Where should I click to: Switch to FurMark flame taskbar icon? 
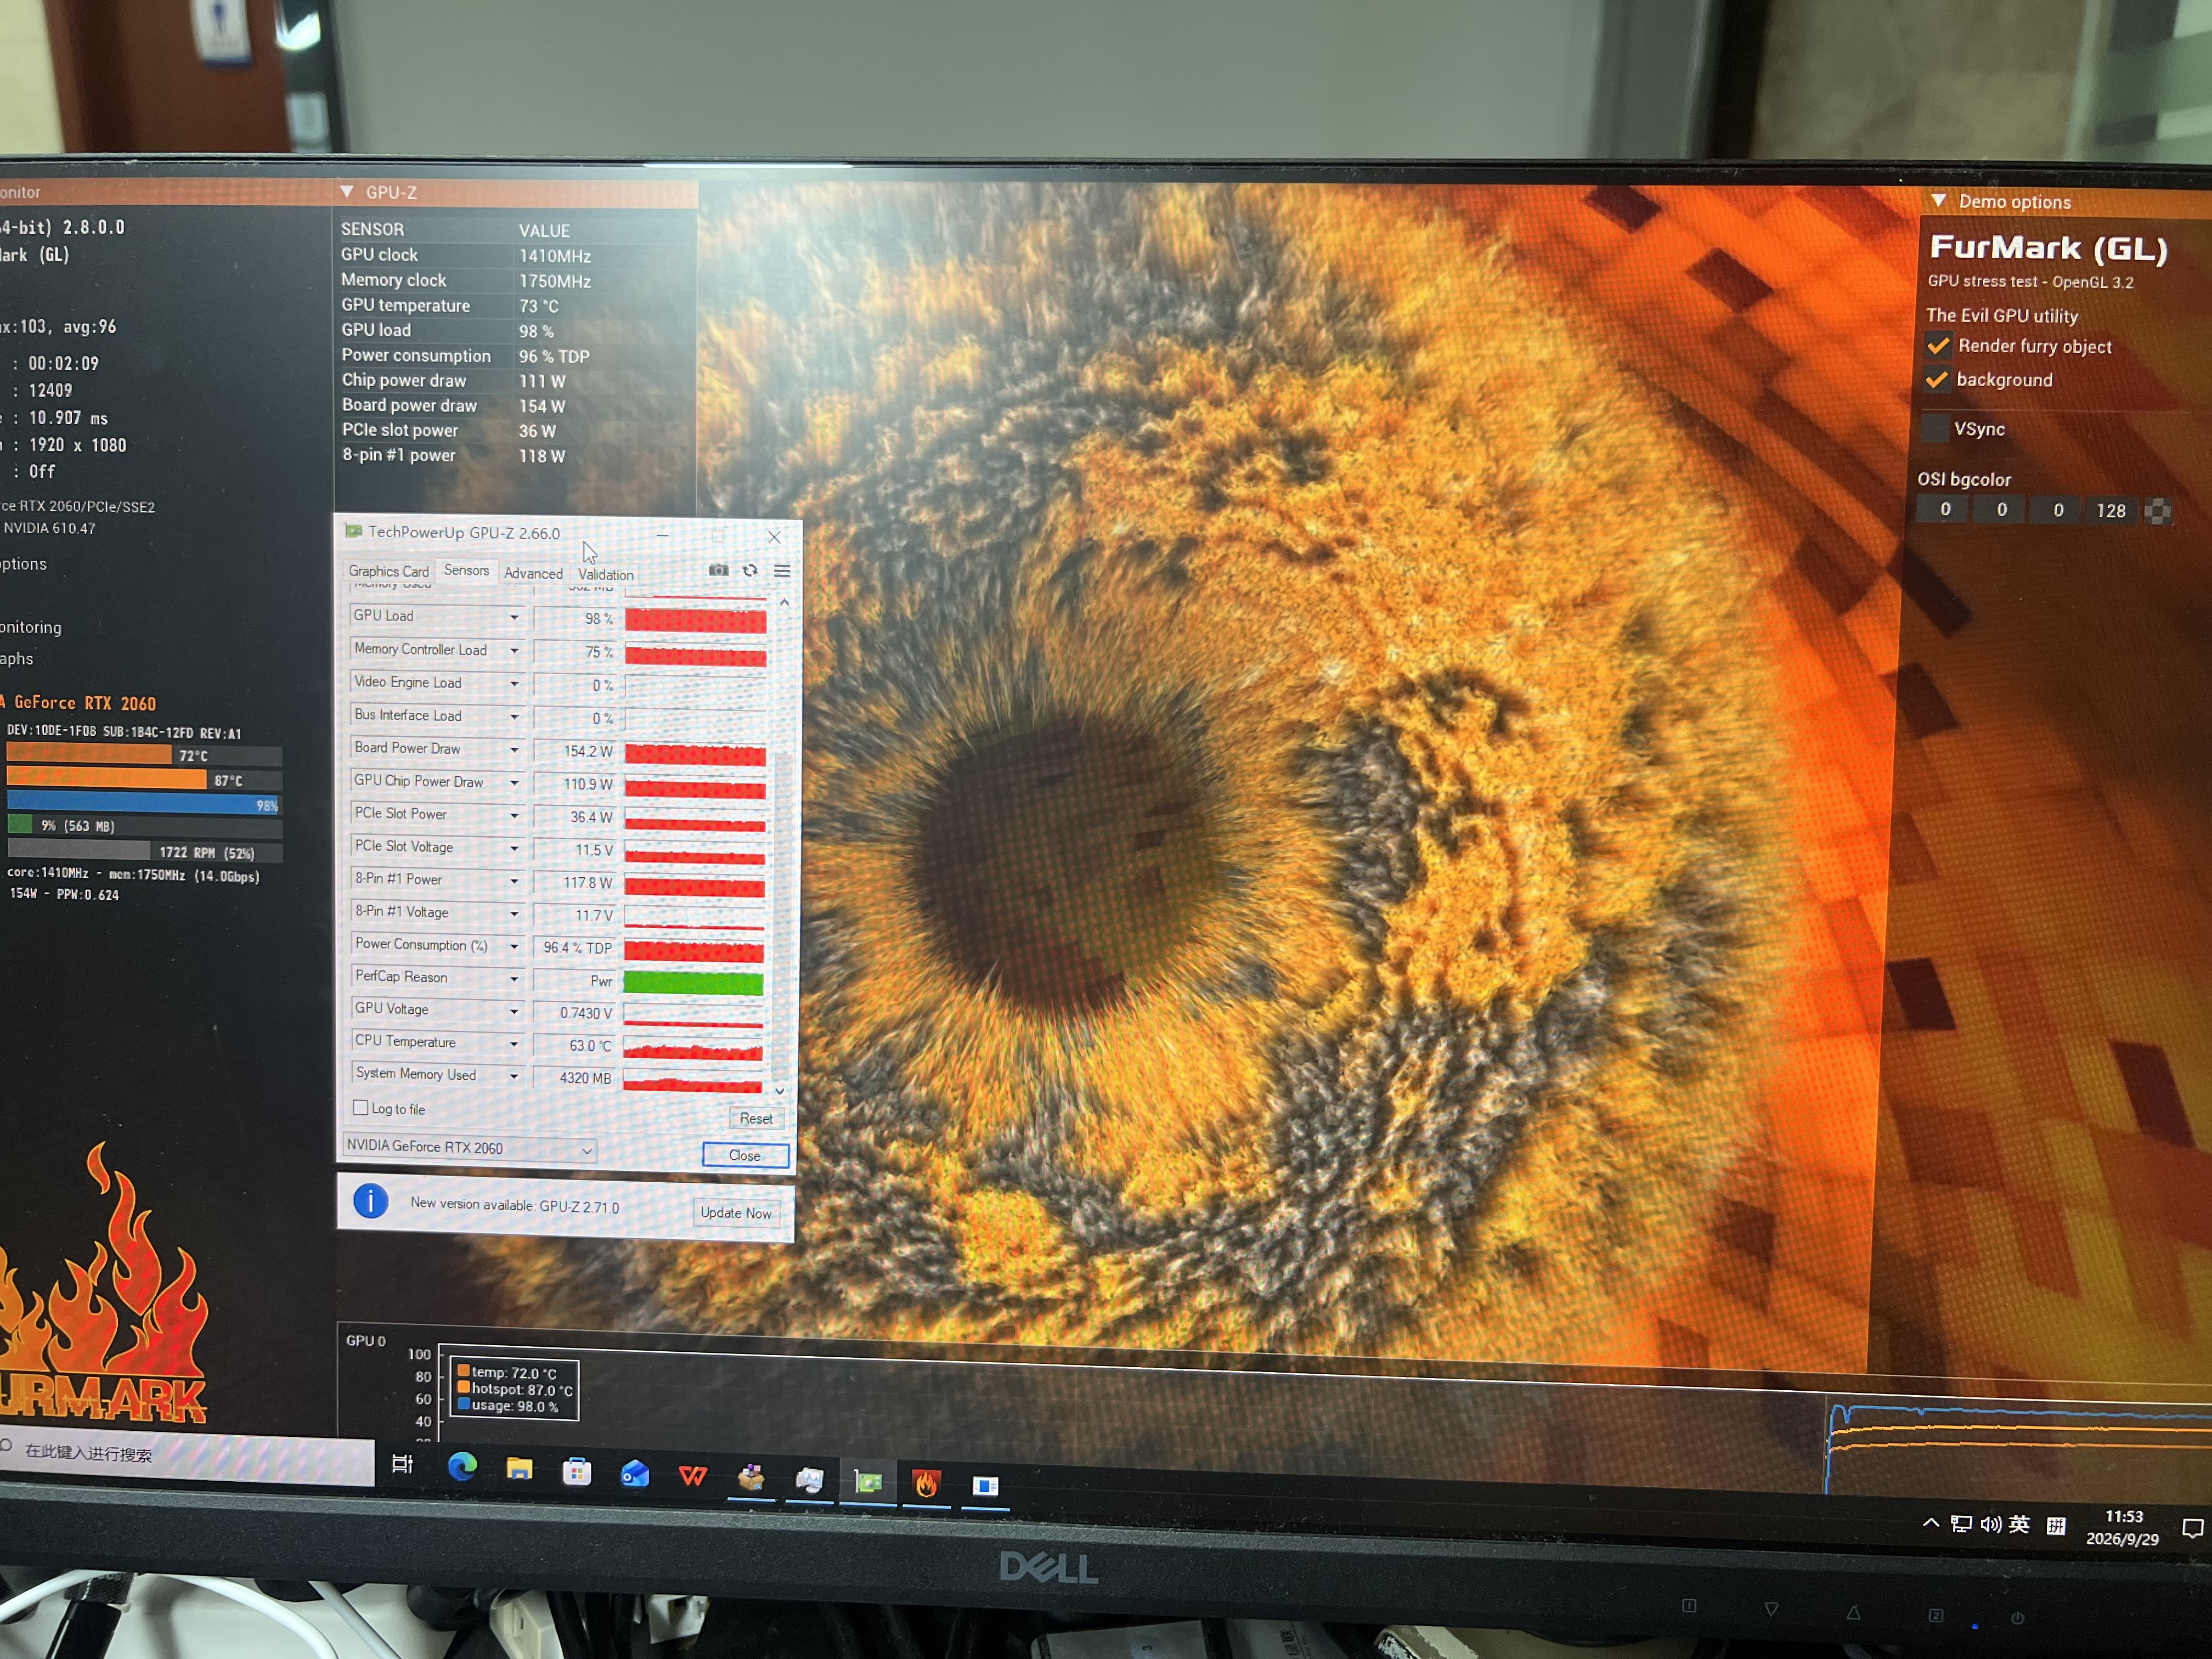926,1483
